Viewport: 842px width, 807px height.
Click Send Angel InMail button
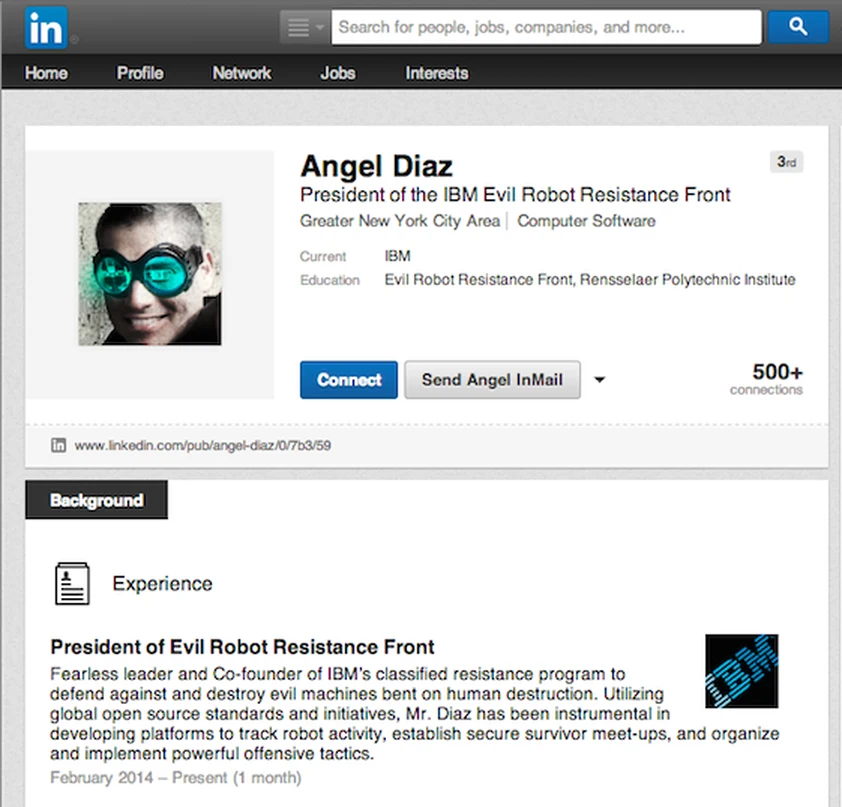(492, 380)
